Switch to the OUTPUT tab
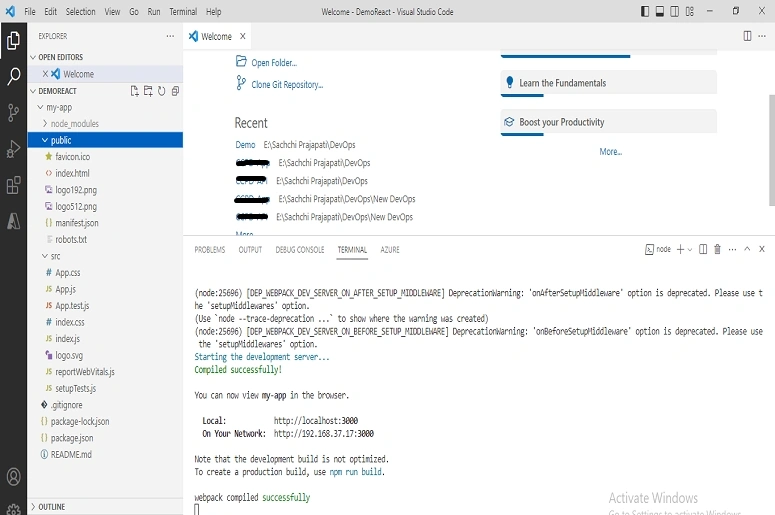This screenshot has height=515, width=775. 250,250
